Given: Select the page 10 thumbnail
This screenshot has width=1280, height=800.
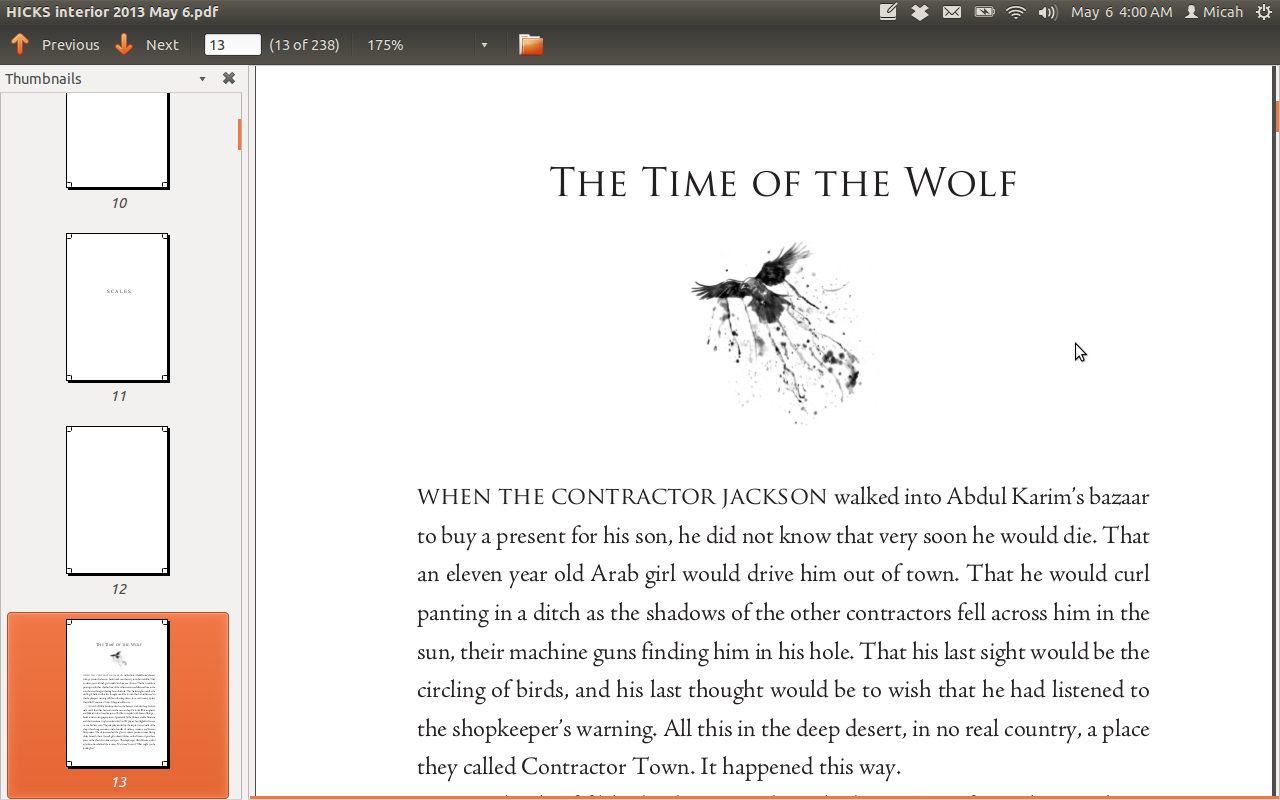Looking at the screenshot, I should tap(118, 140).
